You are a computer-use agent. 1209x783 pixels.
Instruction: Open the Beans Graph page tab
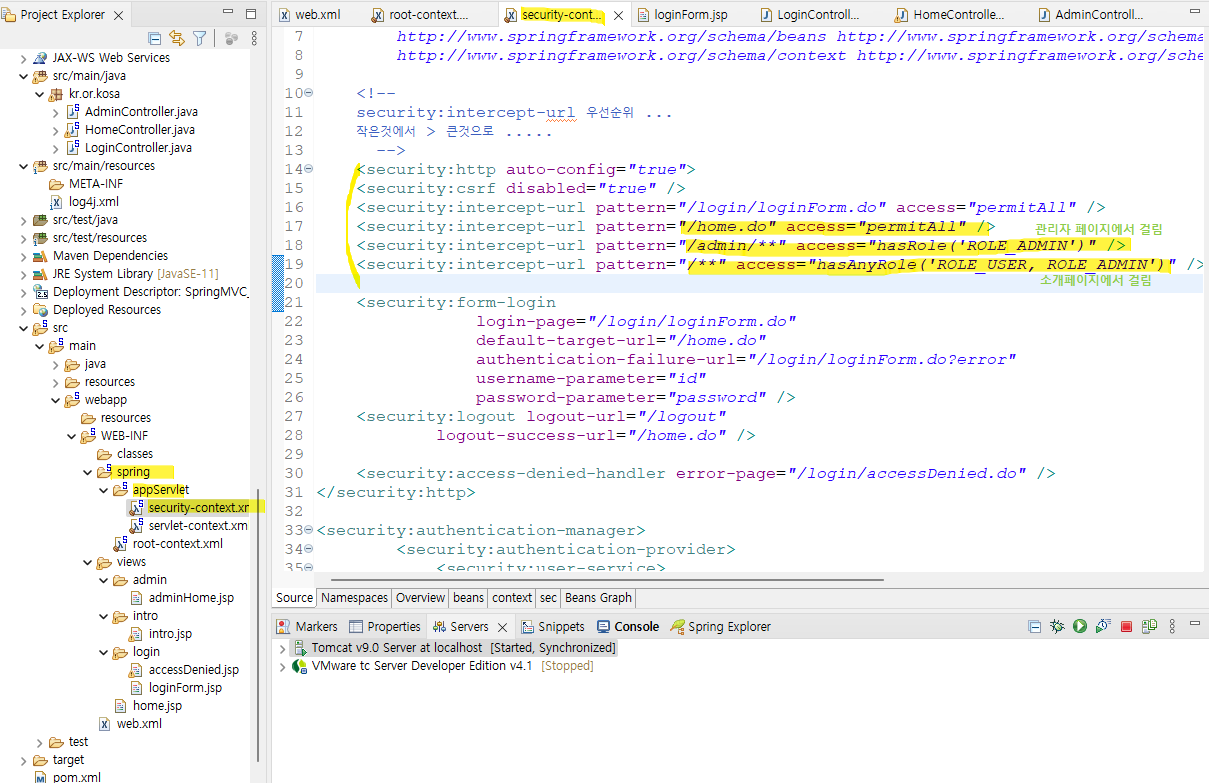pos(598,597)
